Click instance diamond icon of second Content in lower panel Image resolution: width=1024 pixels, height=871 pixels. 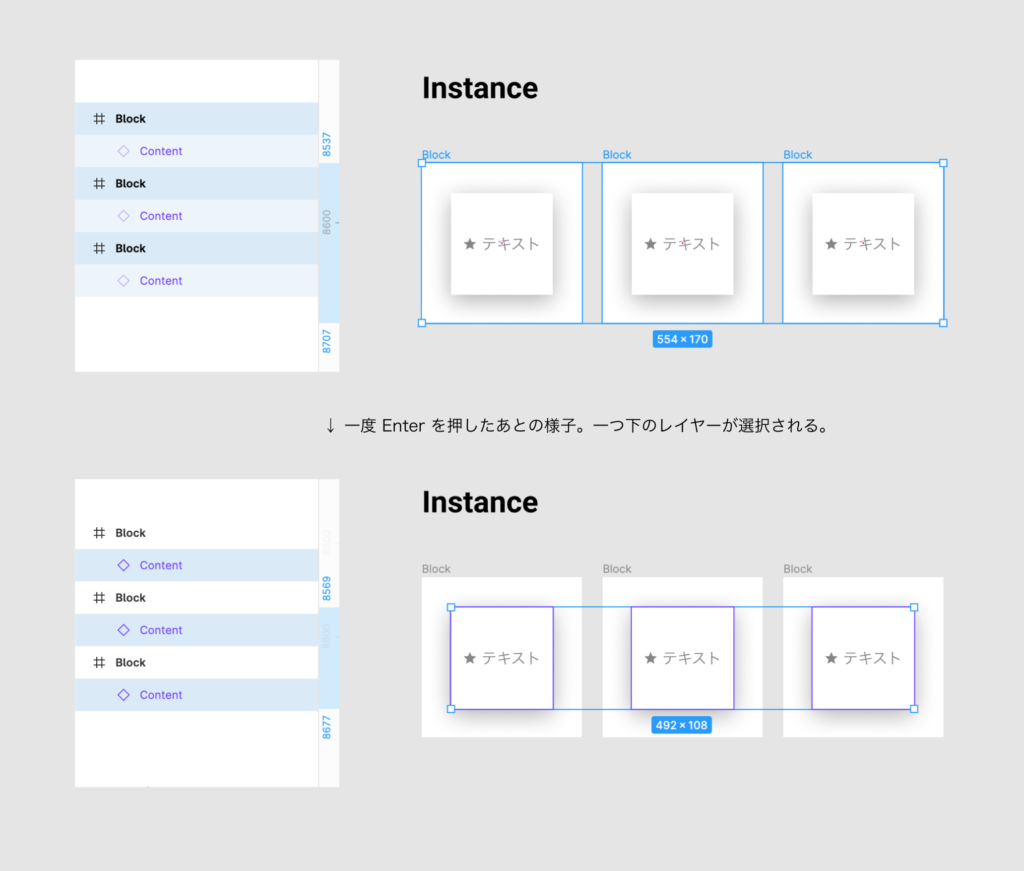[x=124, y=630]
